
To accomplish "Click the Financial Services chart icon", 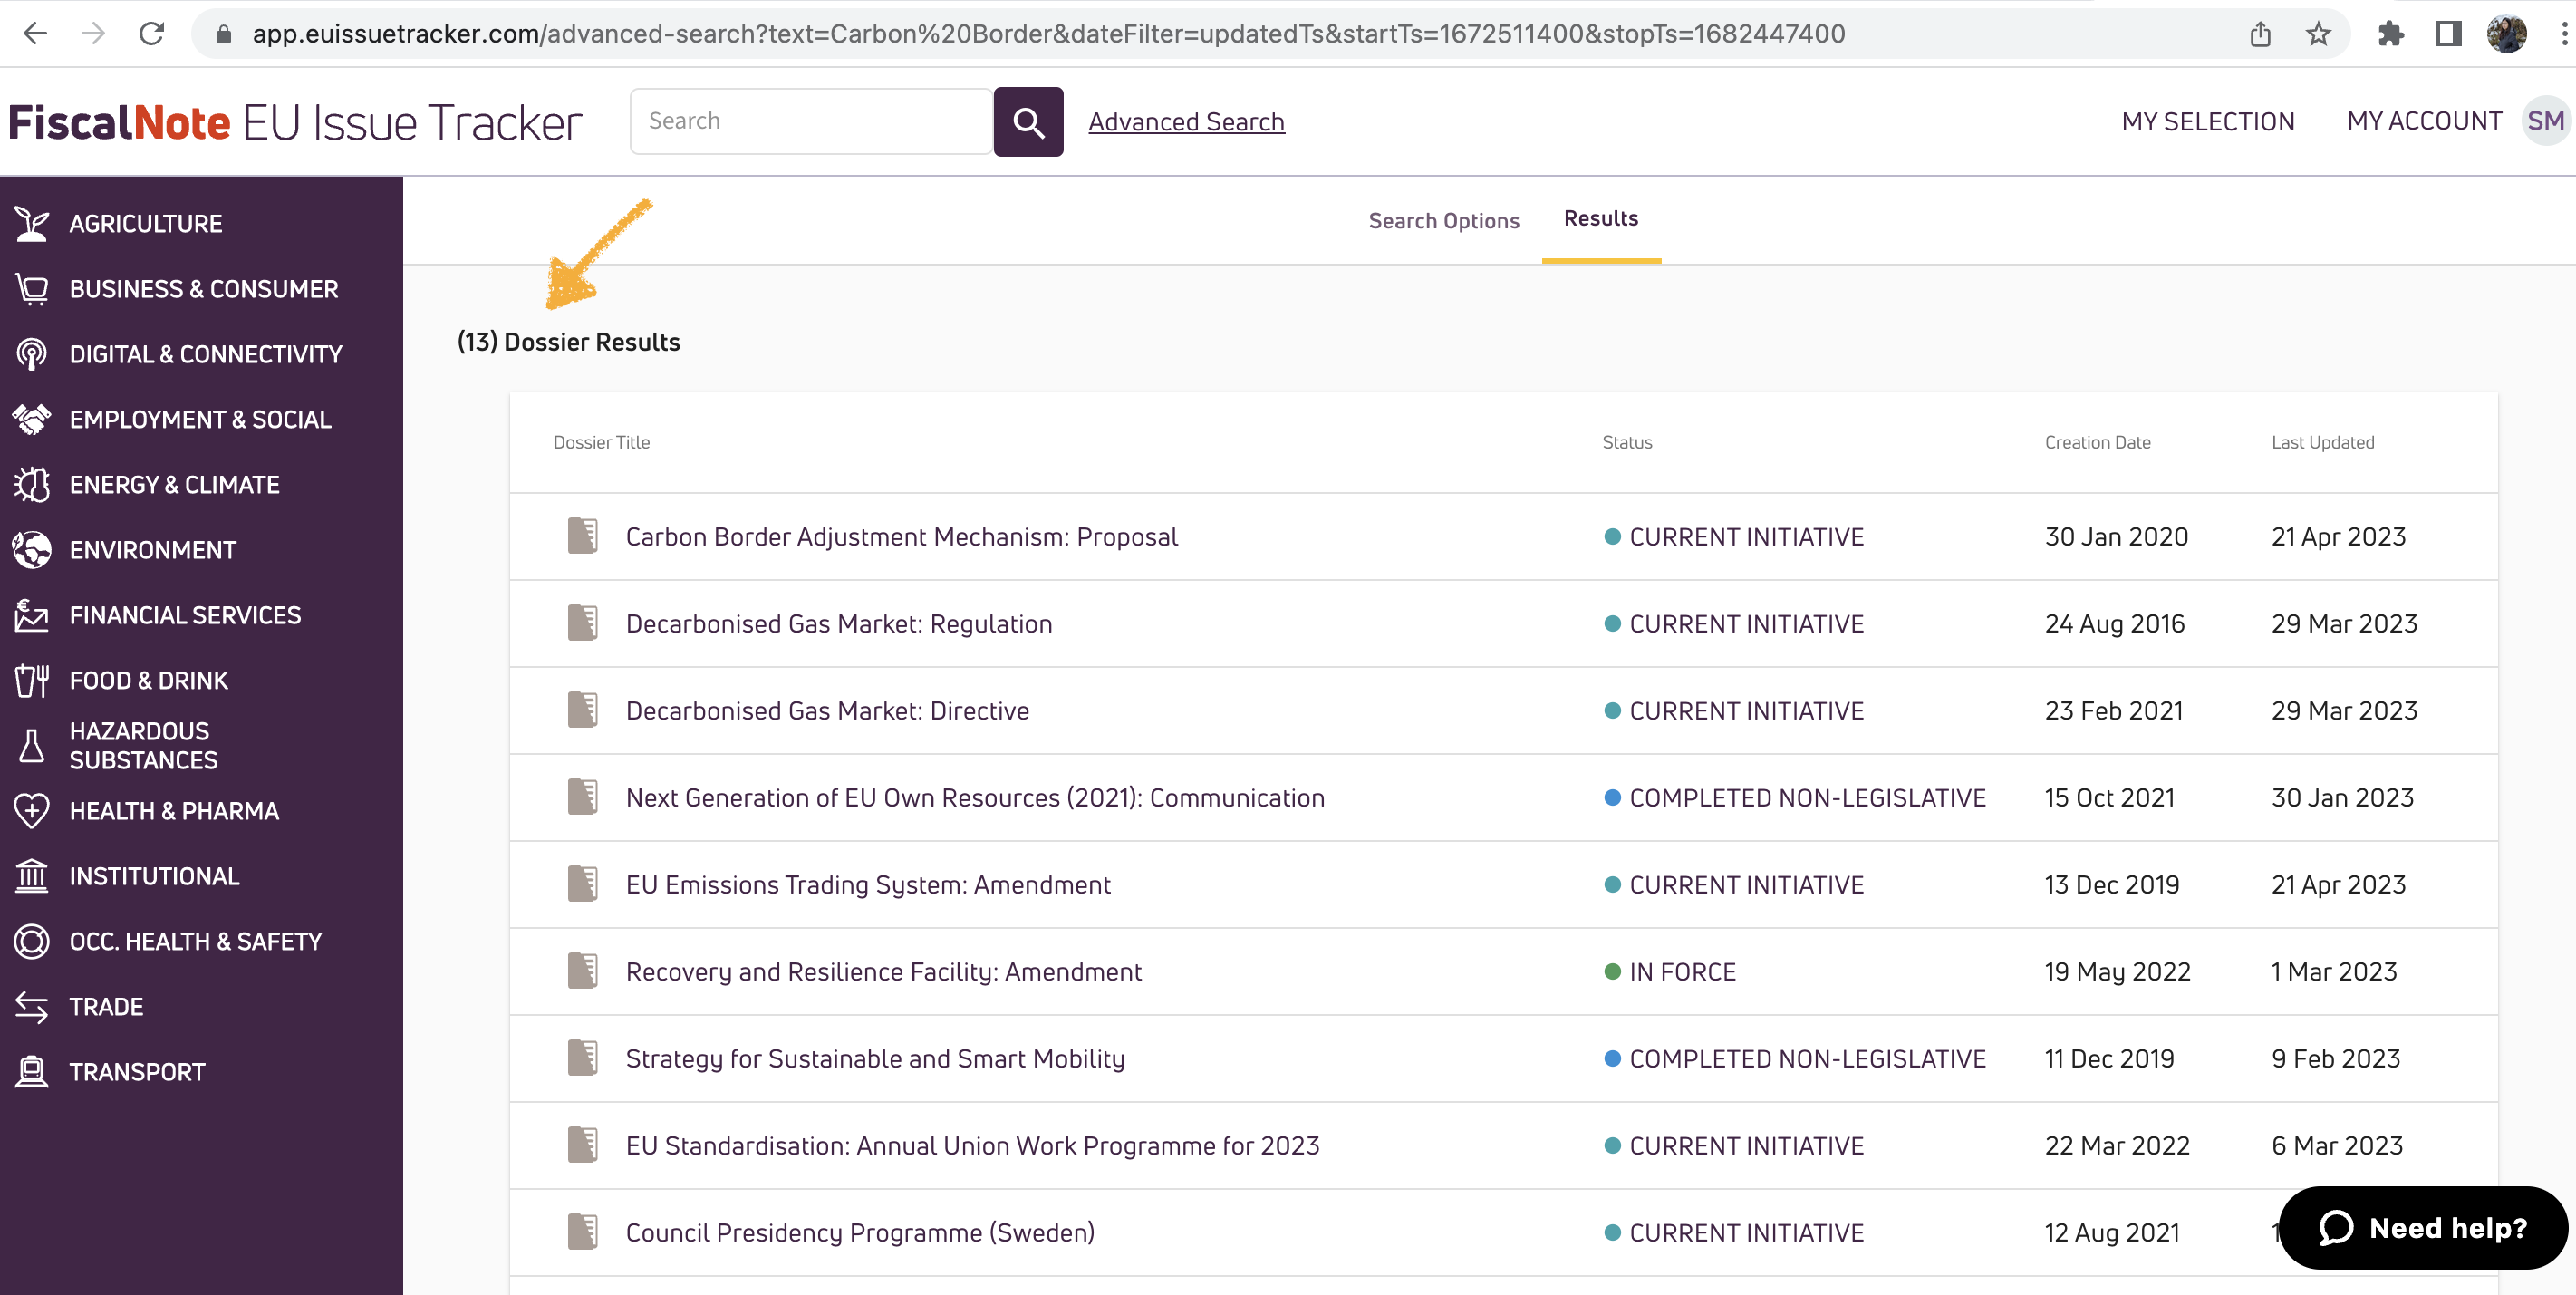I will point(32,615).
